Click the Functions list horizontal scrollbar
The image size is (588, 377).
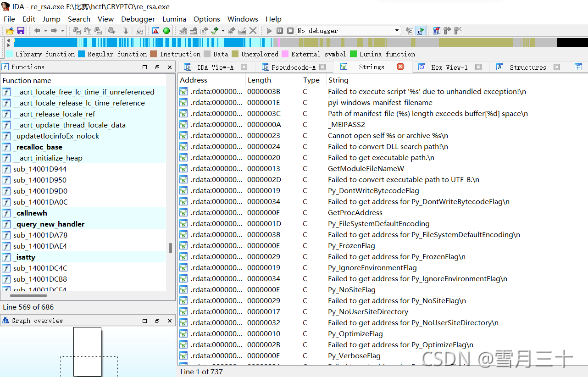(x=28, y=296)
